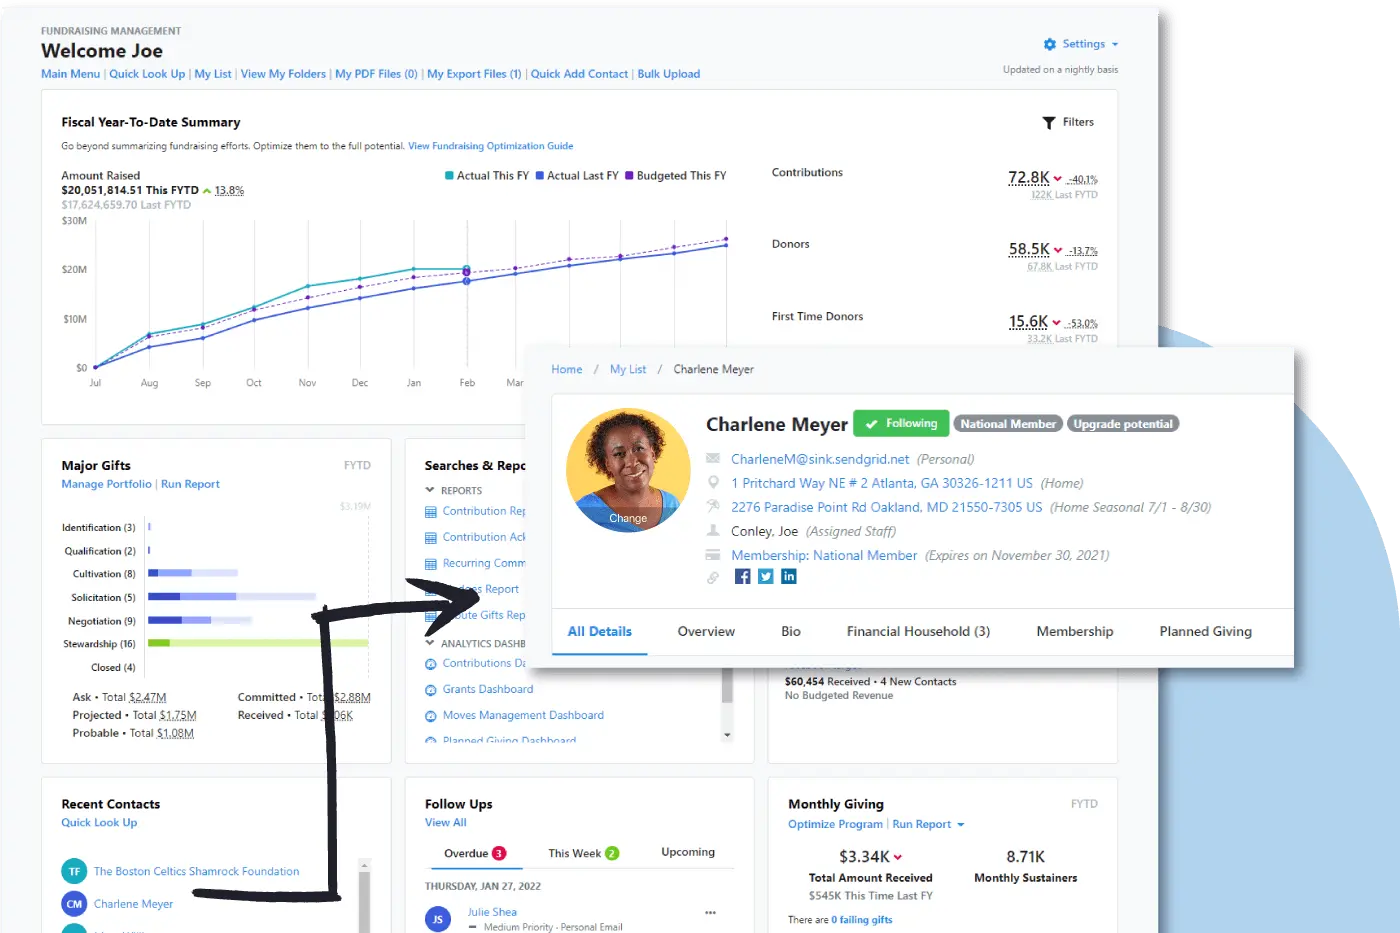Click View Fundraising Optimization Guide link
Viewport: 1400px width, 933px height.
490,146
